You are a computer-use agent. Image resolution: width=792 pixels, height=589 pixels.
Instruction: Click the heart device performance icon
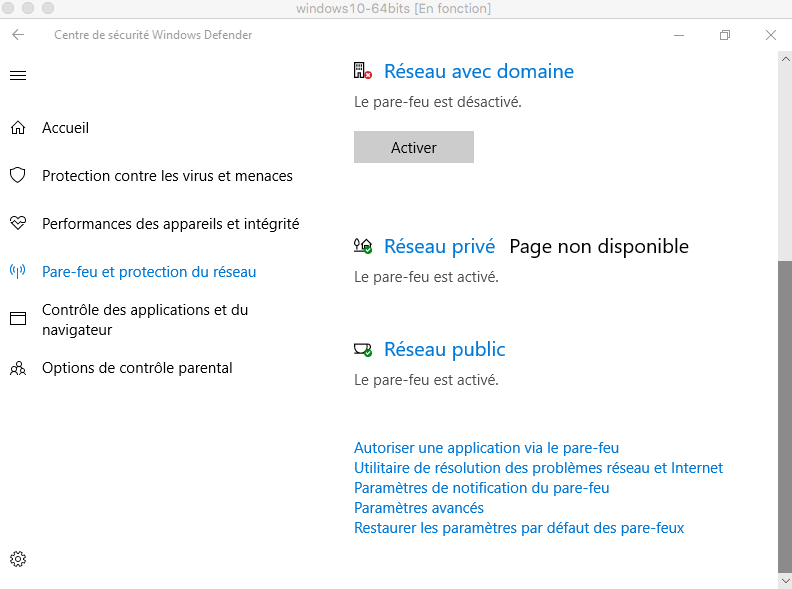coord(18,223)
